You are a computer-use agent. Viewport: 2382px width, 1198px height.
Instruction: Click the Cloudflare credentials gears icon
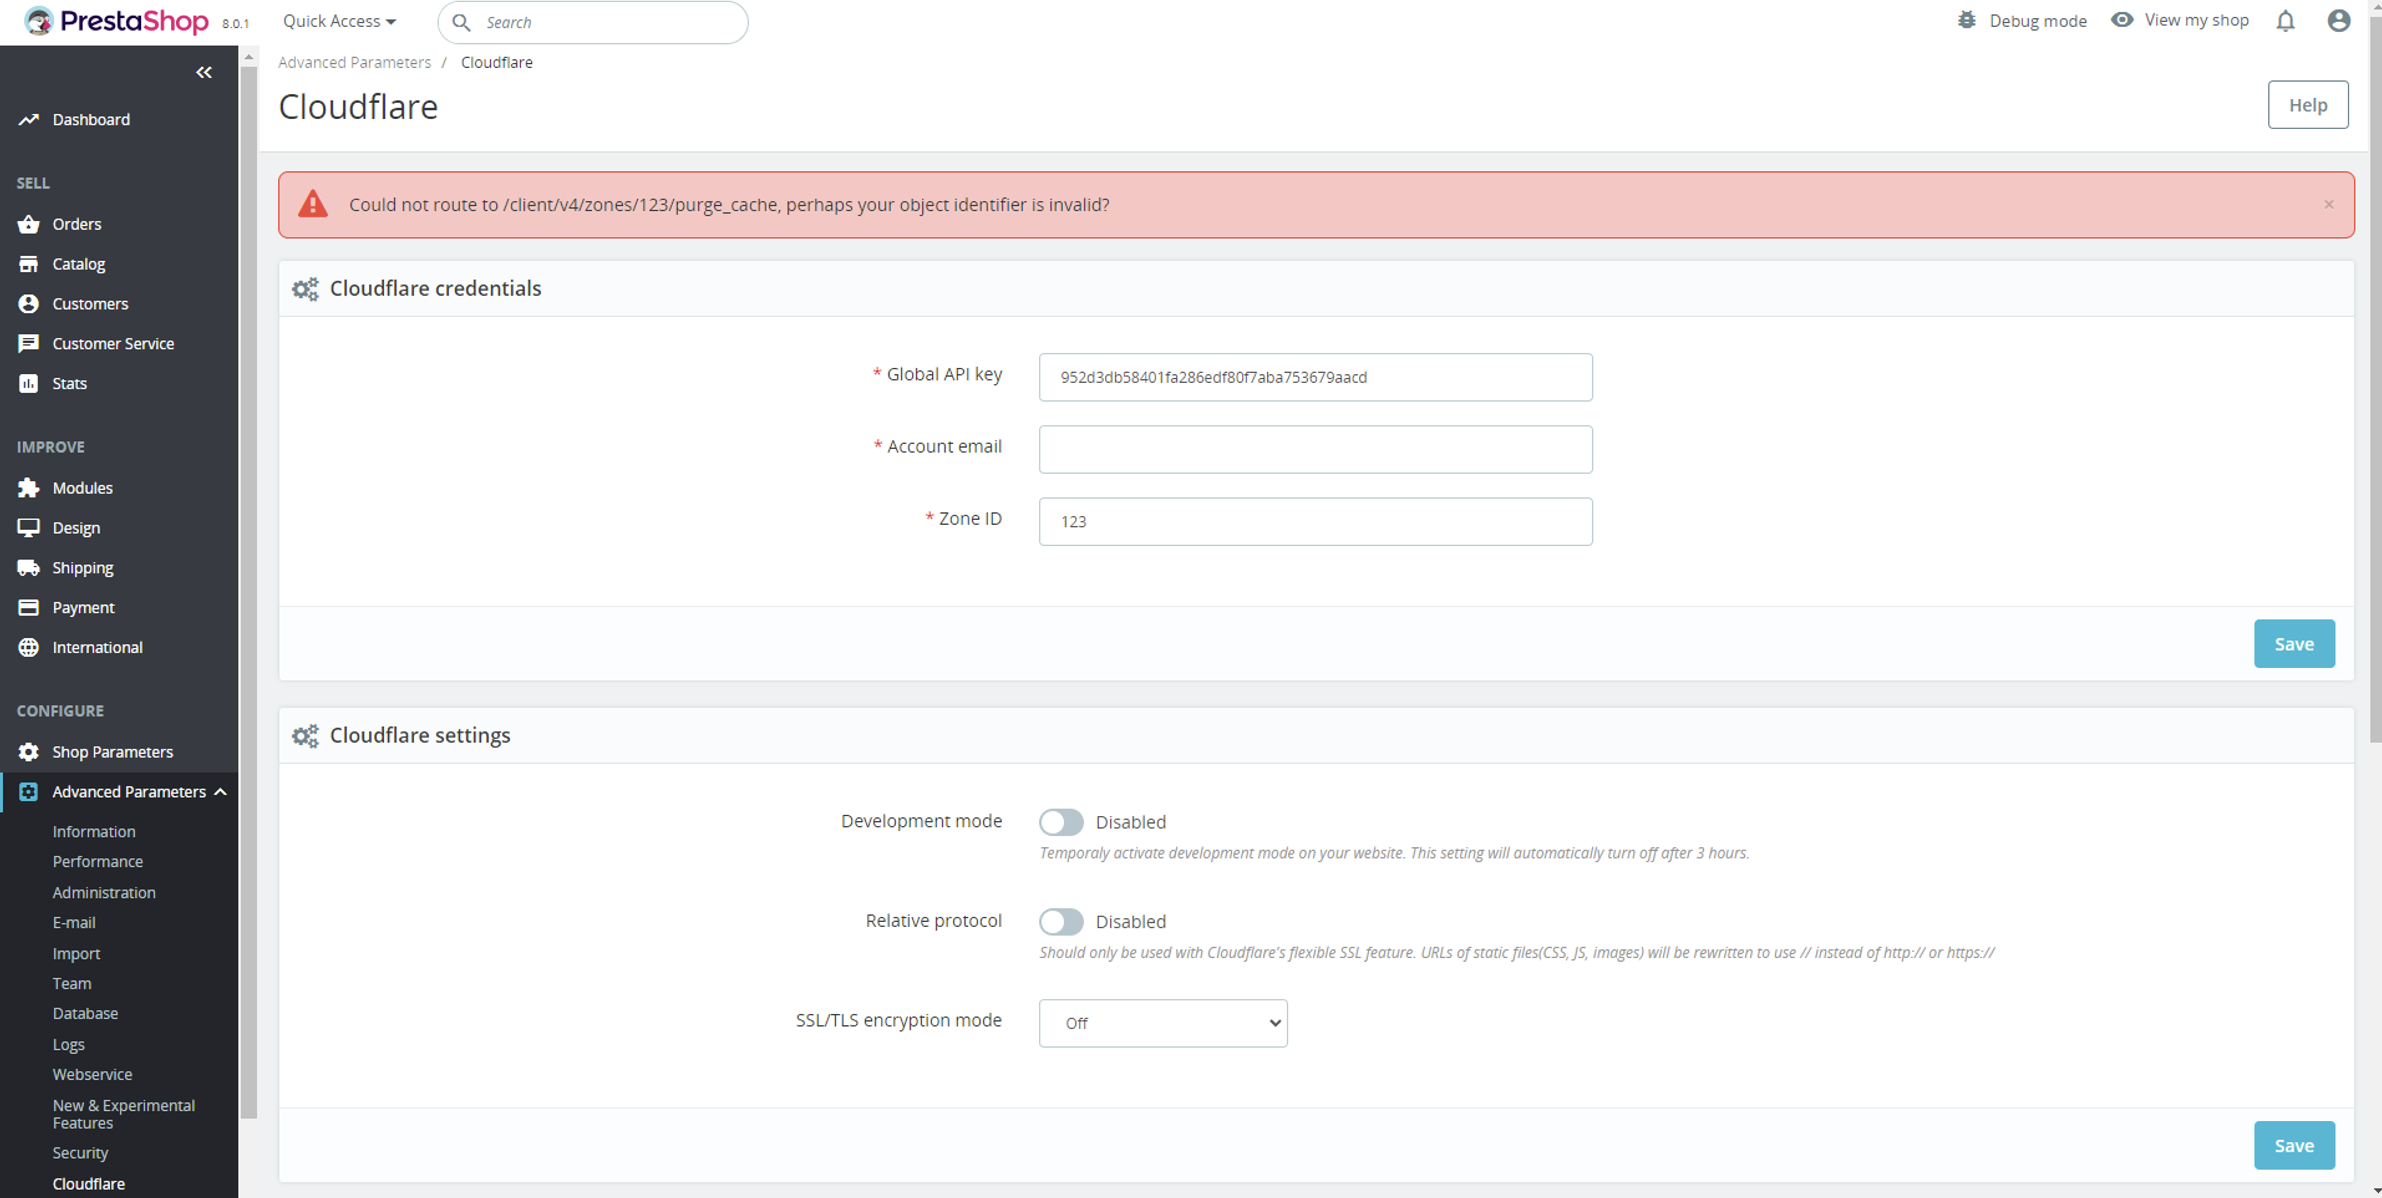305,289
